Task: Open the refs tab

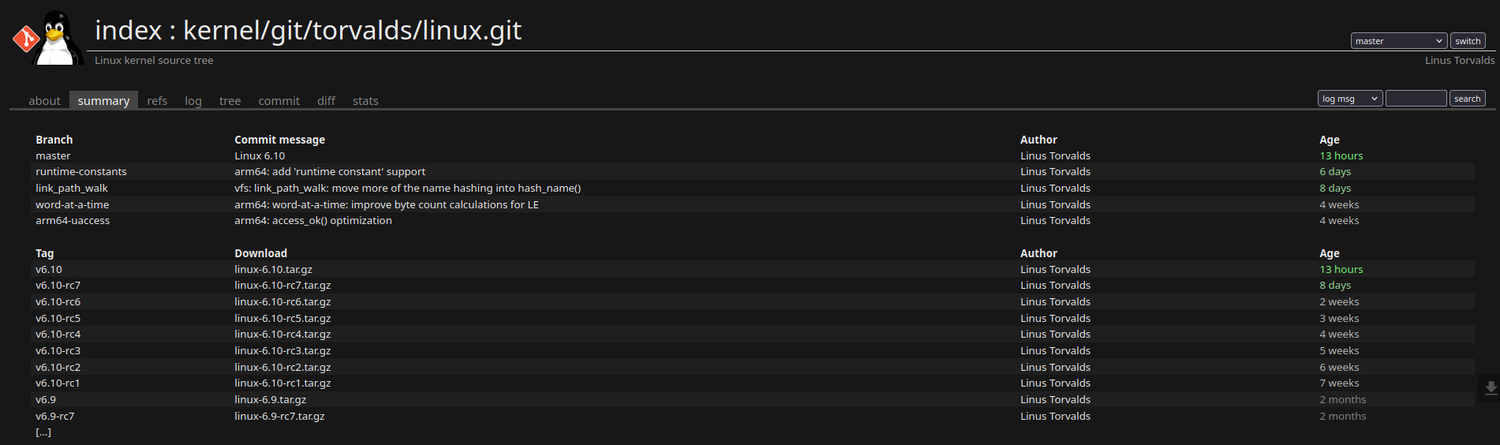Action: coord(157,101)
